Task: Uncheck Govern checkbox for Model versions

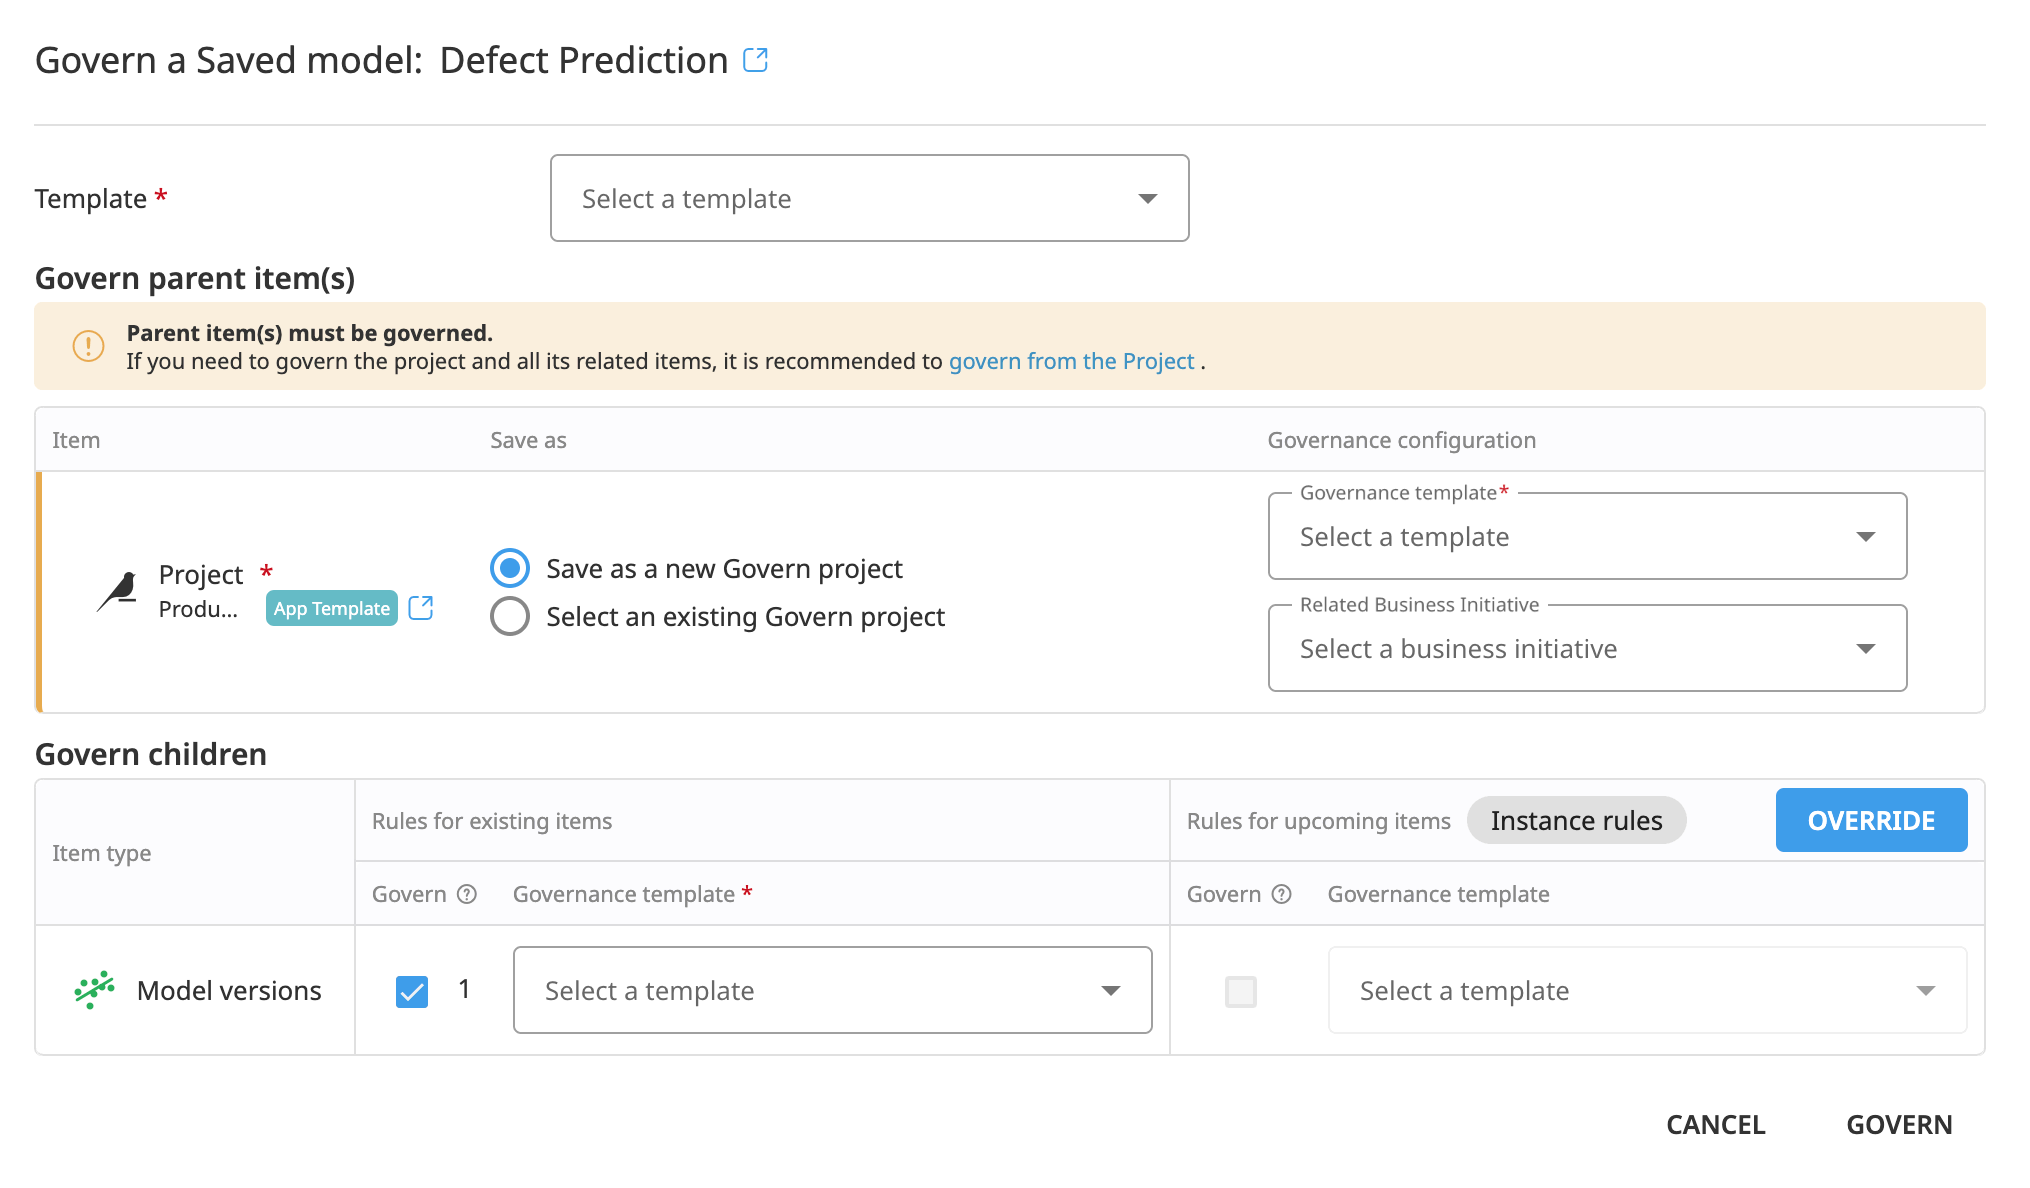Action: (412, 991)
